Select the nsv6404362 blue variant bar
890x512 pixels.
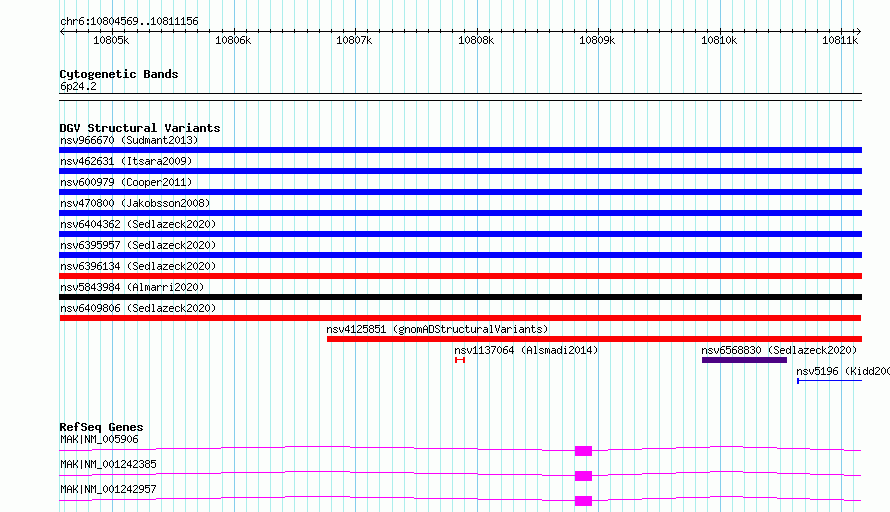point(460,234)
